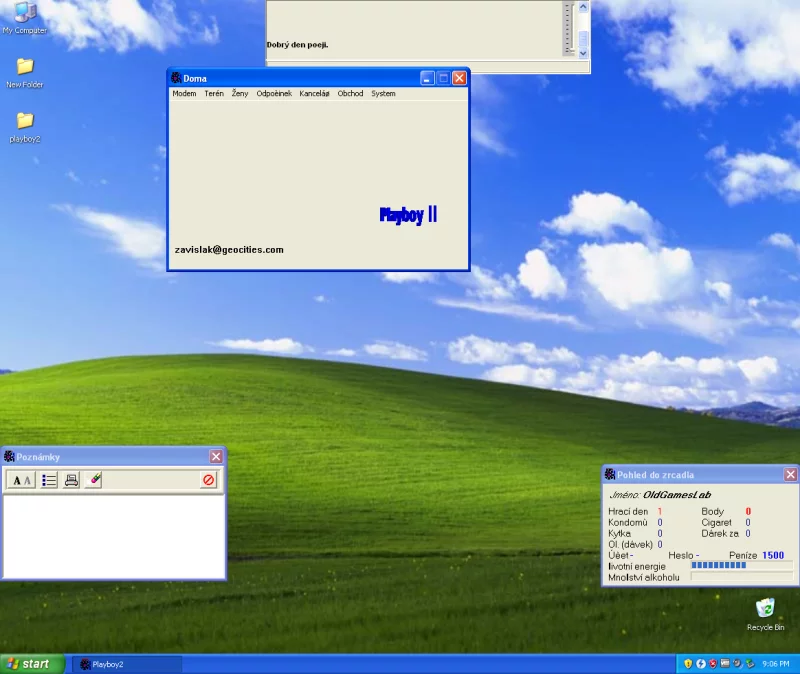The width and height of the screenshot is (800, 674).
Task: Select the New Folder desktop icon
Action: point(24,73)
